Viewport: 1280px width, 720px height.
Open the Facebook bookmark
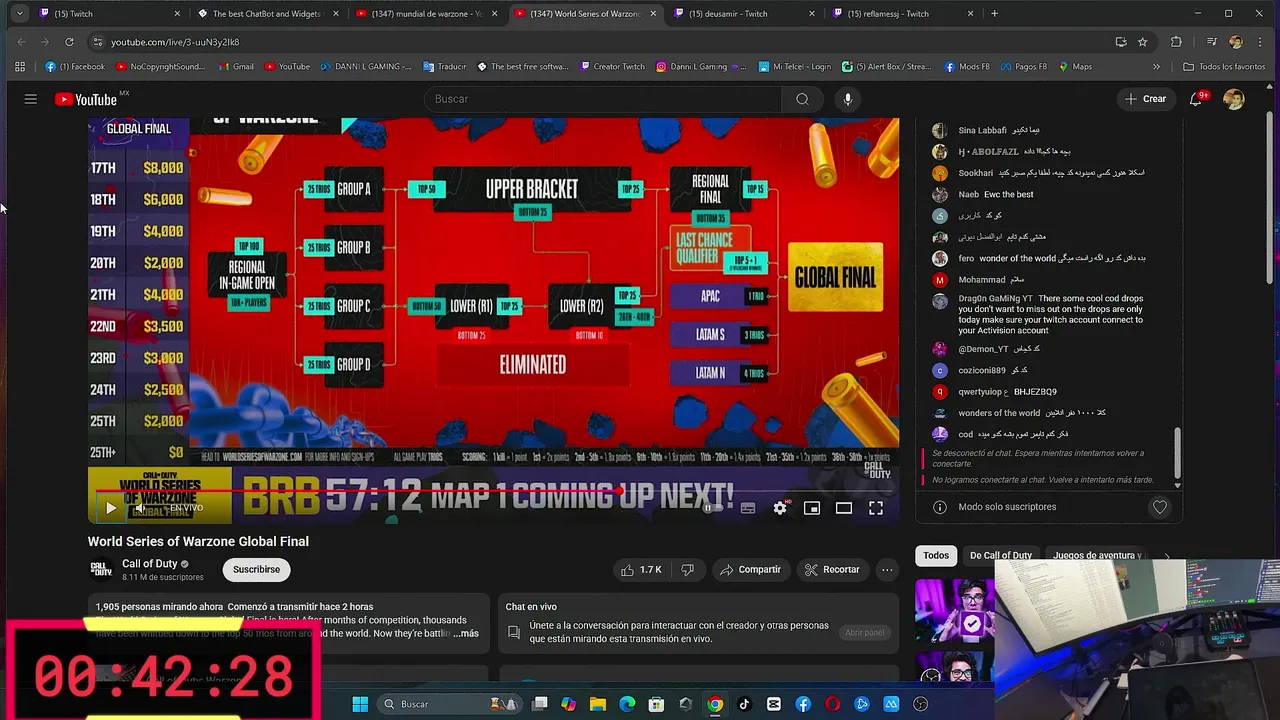pos(75,67)
